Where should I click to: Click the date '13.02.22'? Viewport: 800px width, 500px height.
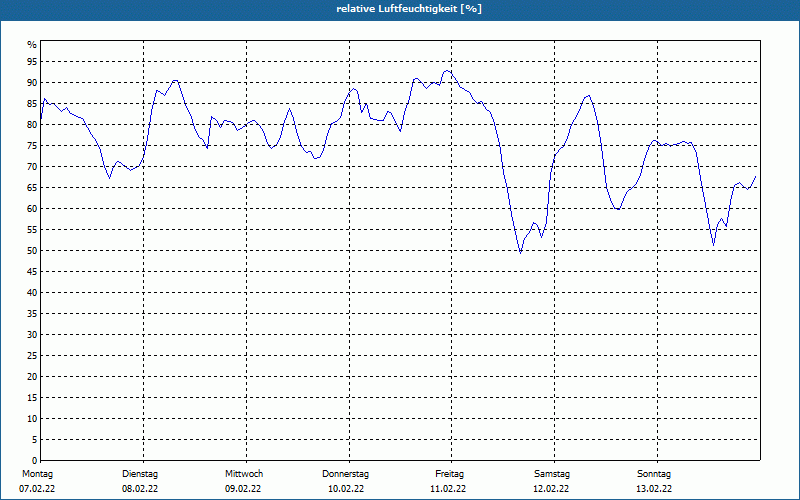[x=654, y=489]
